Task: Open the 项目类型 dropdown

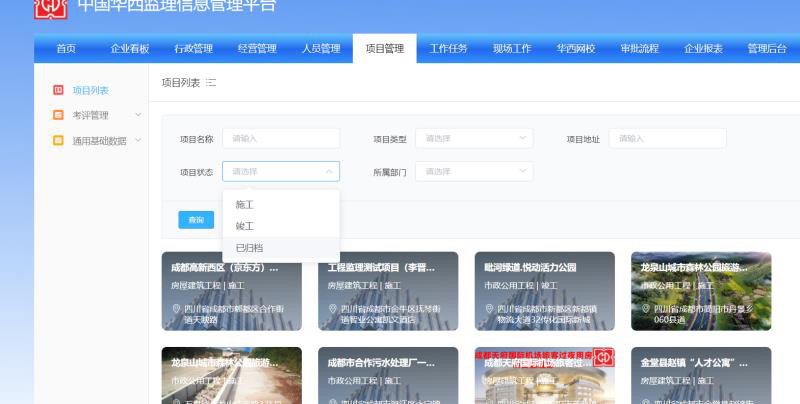Action: coord(474,138)
